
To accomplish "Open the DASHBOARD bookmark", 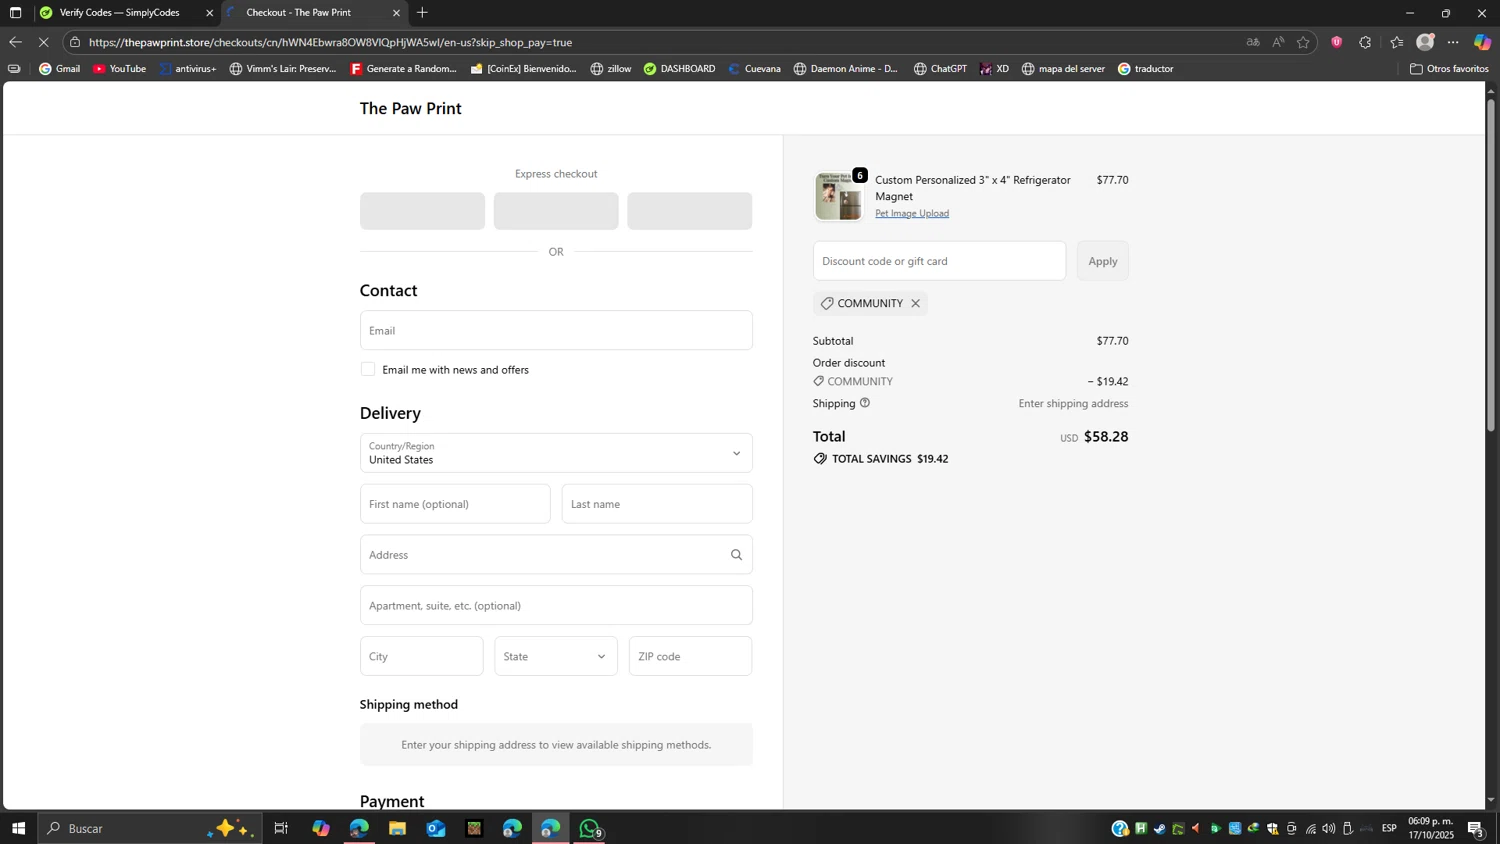I will coord(679,69).
